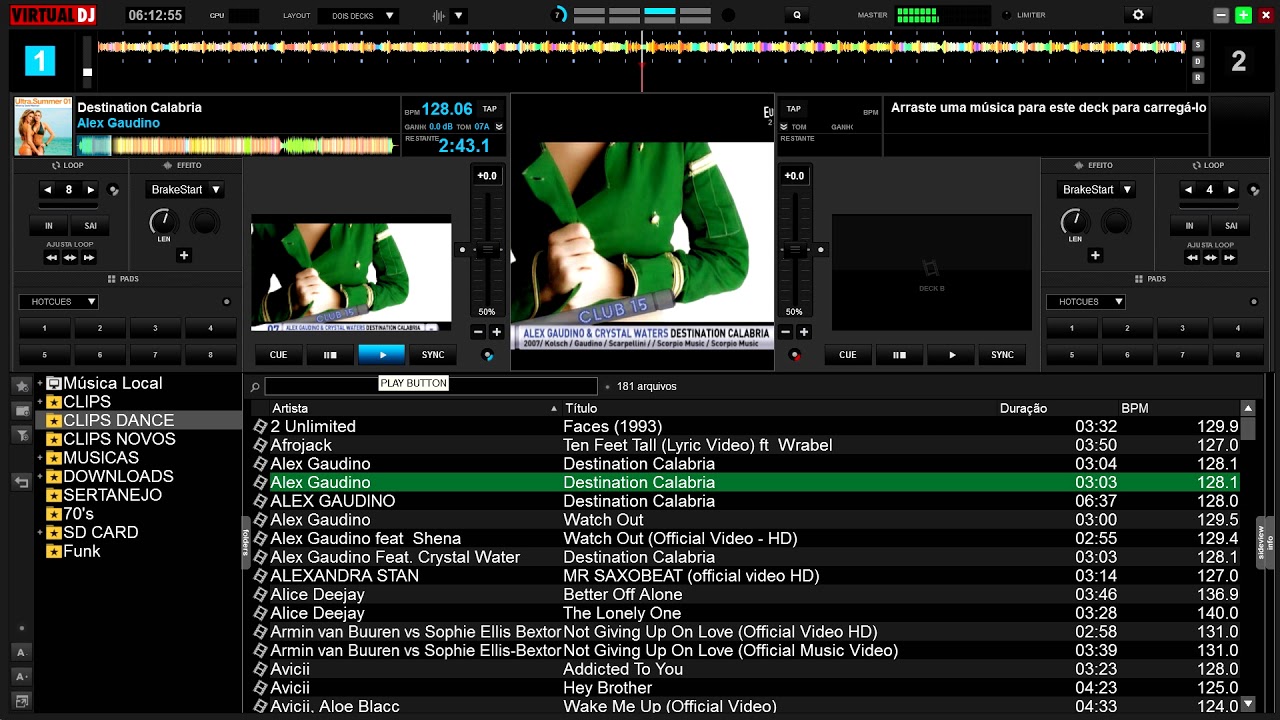Click right deck play button
The image size is (1280, 720).
951,355
